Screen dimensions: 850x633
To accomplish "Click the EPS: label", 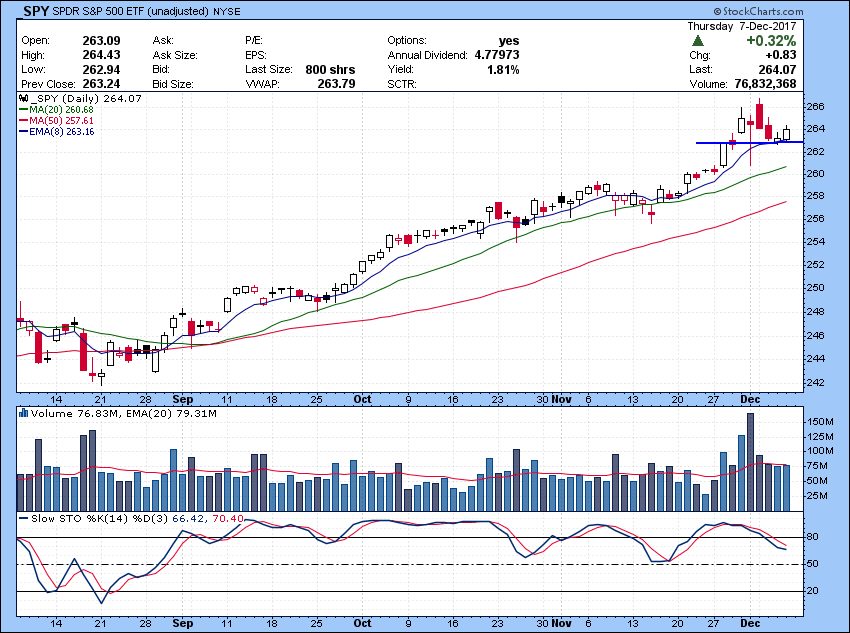I will point(255,55).
